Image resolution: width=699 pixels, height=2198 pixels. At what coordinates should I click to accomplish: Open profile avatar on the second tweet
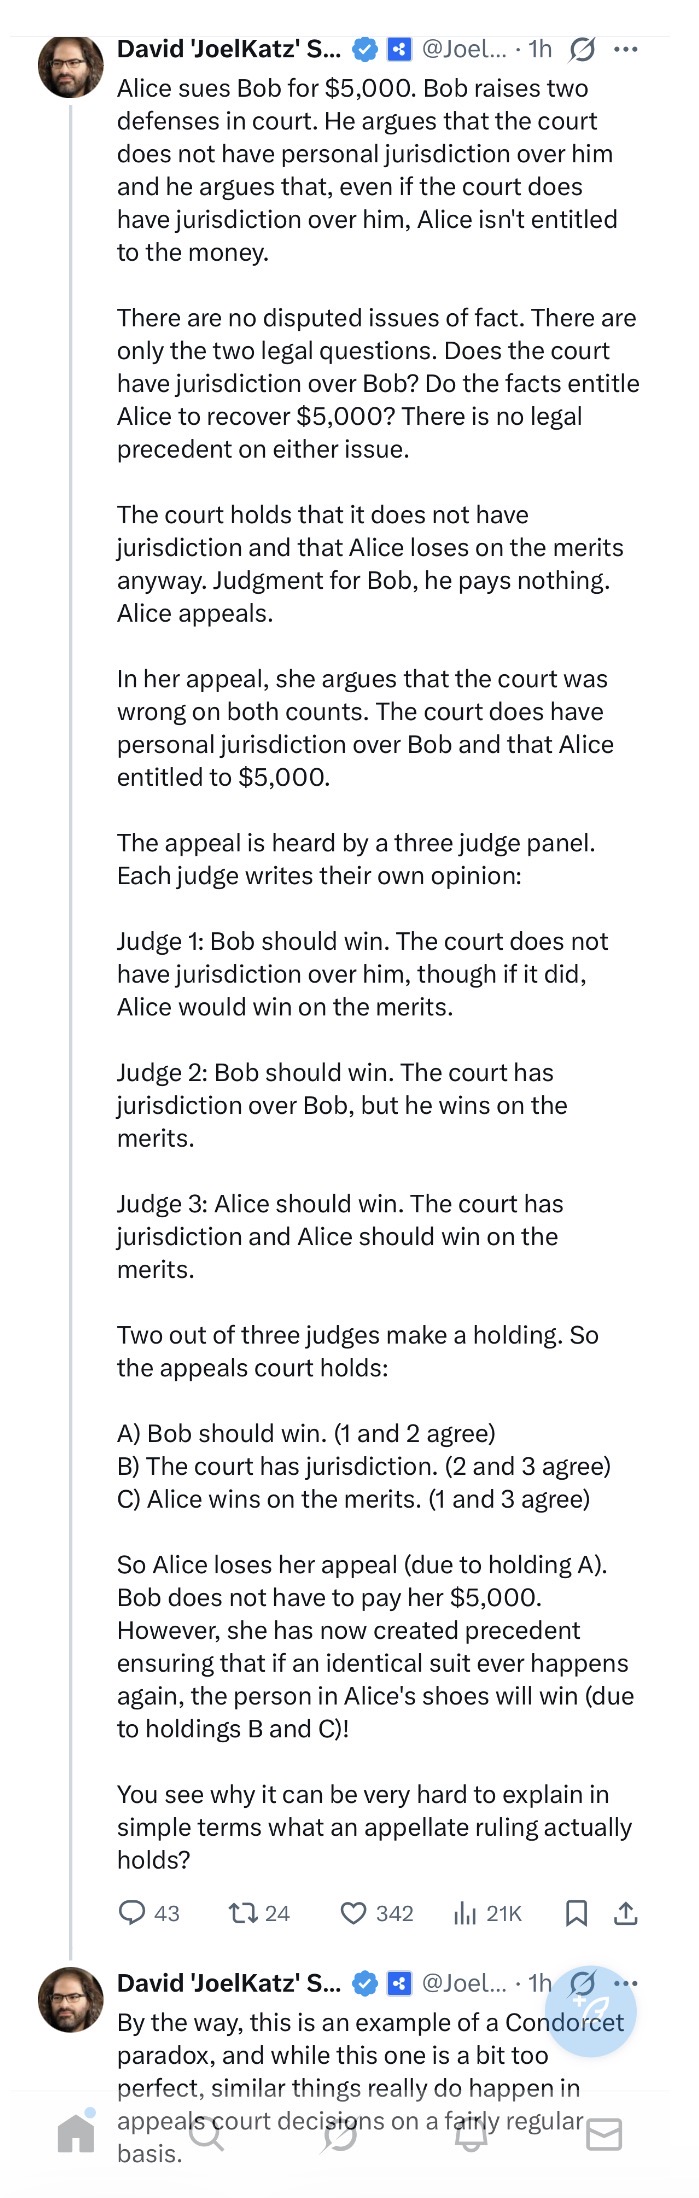coord(70,1999)
